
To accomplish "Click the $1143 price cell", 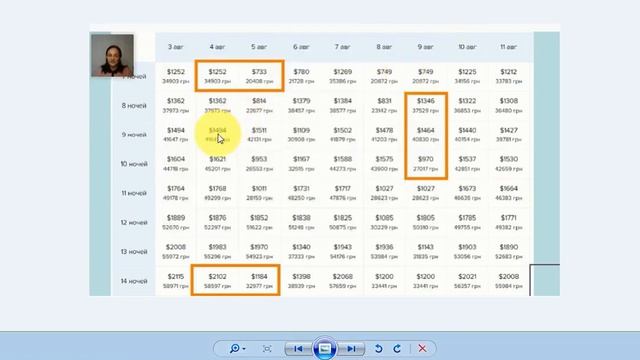I will [x=426, y=251].
